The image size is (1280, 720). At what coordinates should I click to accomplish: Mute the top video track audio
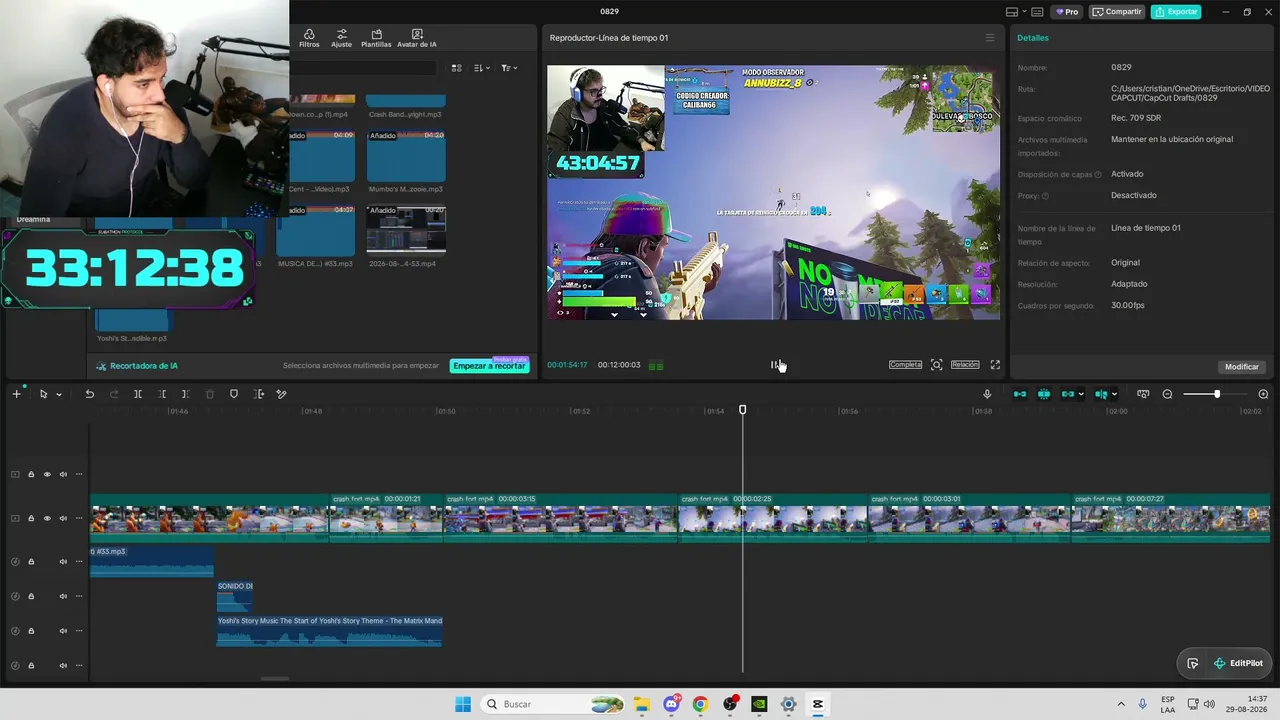(x=63, y=474)
